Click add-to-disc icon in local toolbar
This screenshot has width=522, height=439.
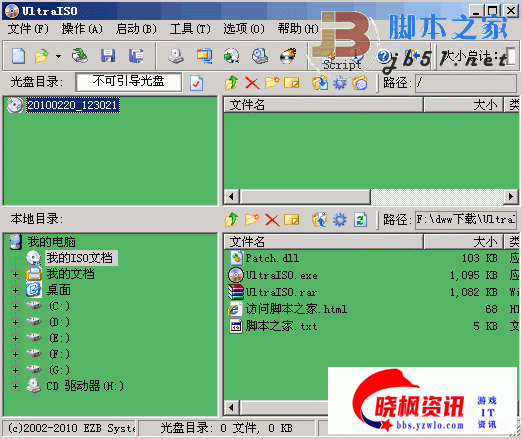coord(319,220)
